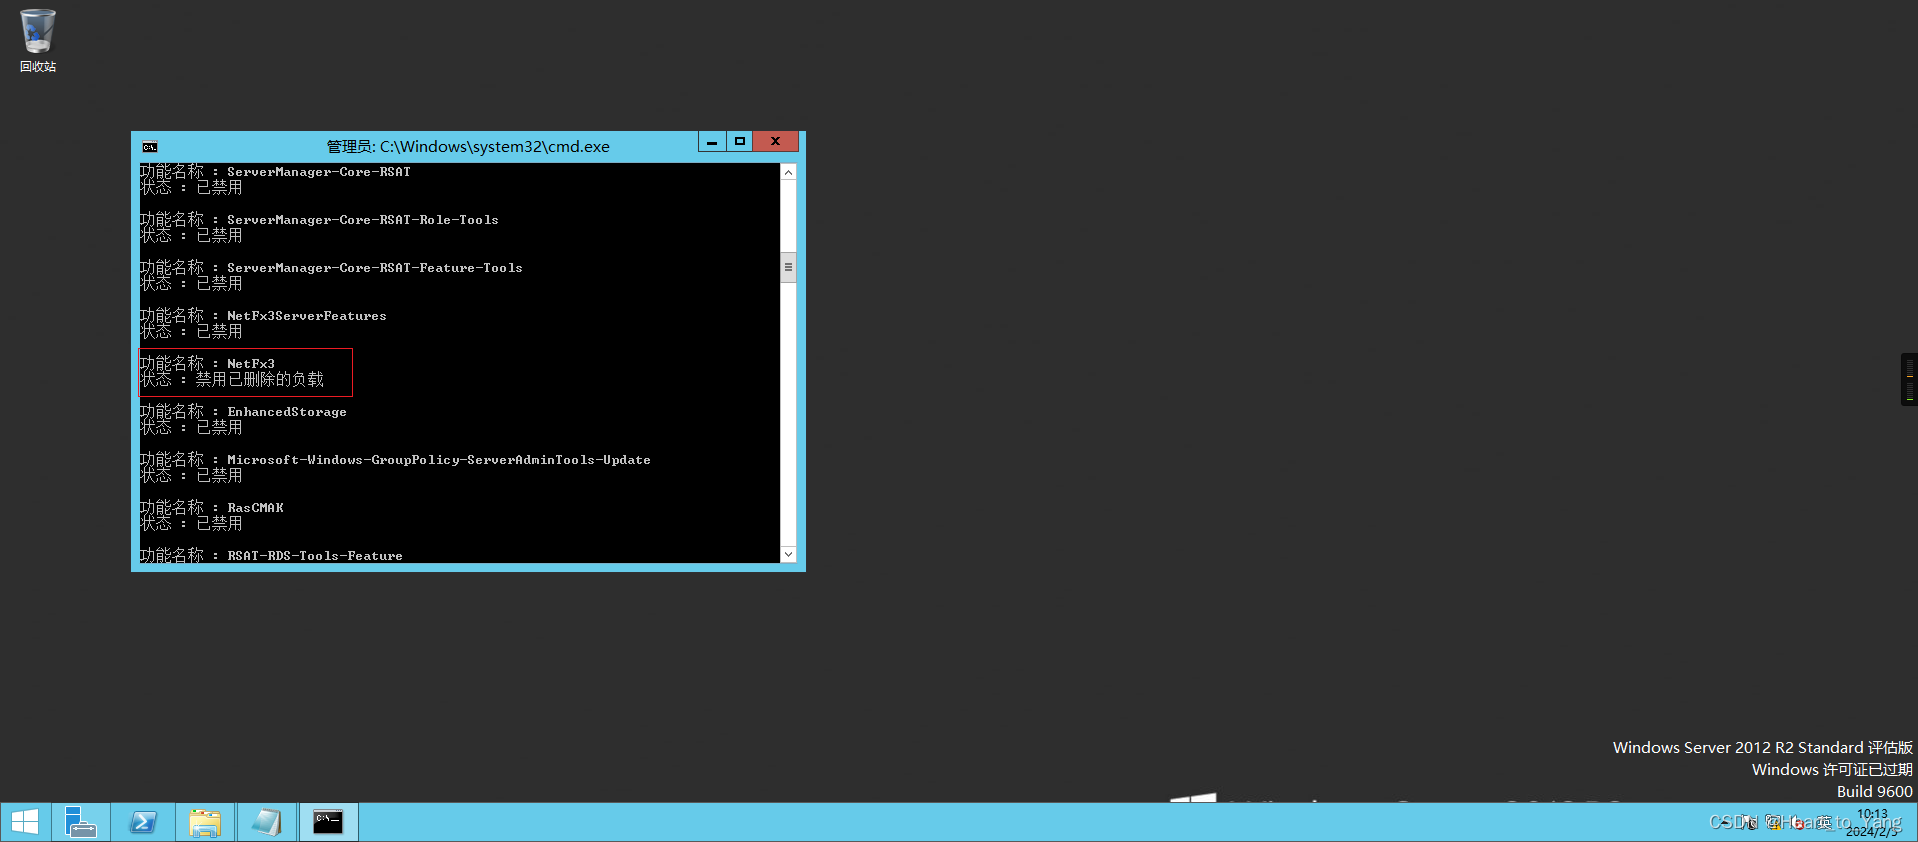
Task: Open the Notepad taskbar icon
Action: (266, 822)
